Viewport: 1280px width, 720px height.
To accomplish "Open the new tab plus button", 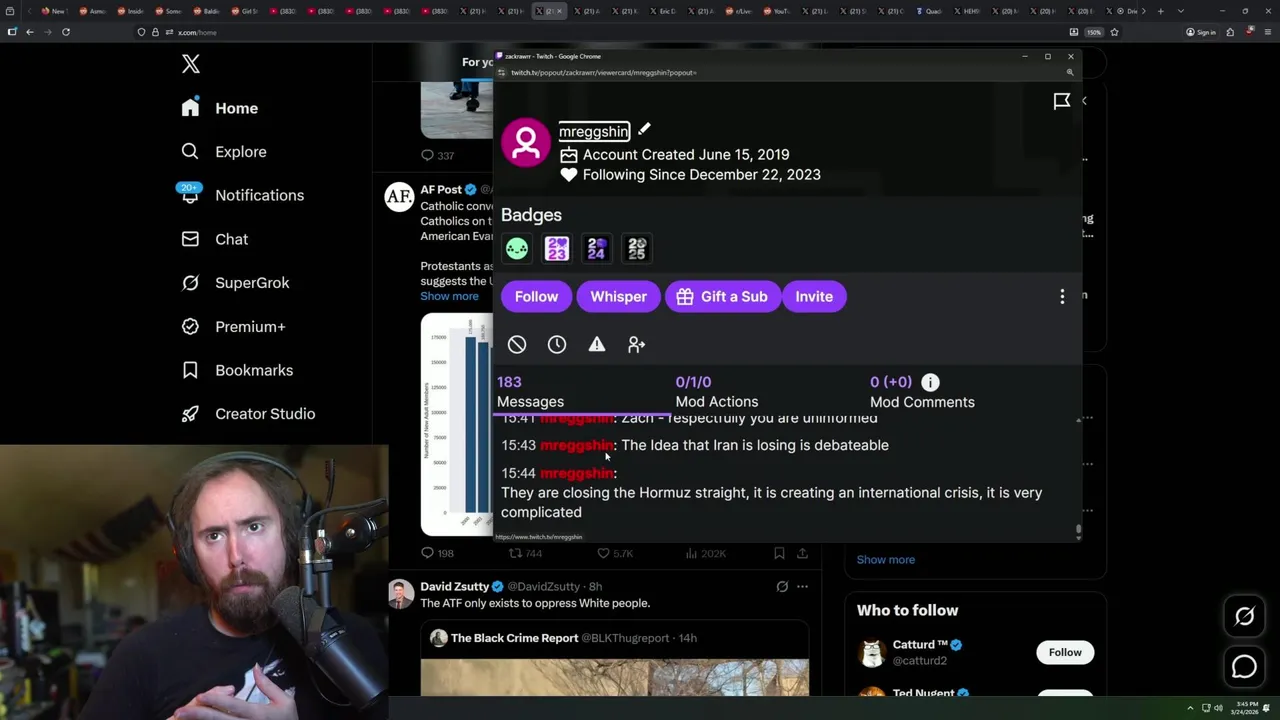I will tap(1160, 11).
